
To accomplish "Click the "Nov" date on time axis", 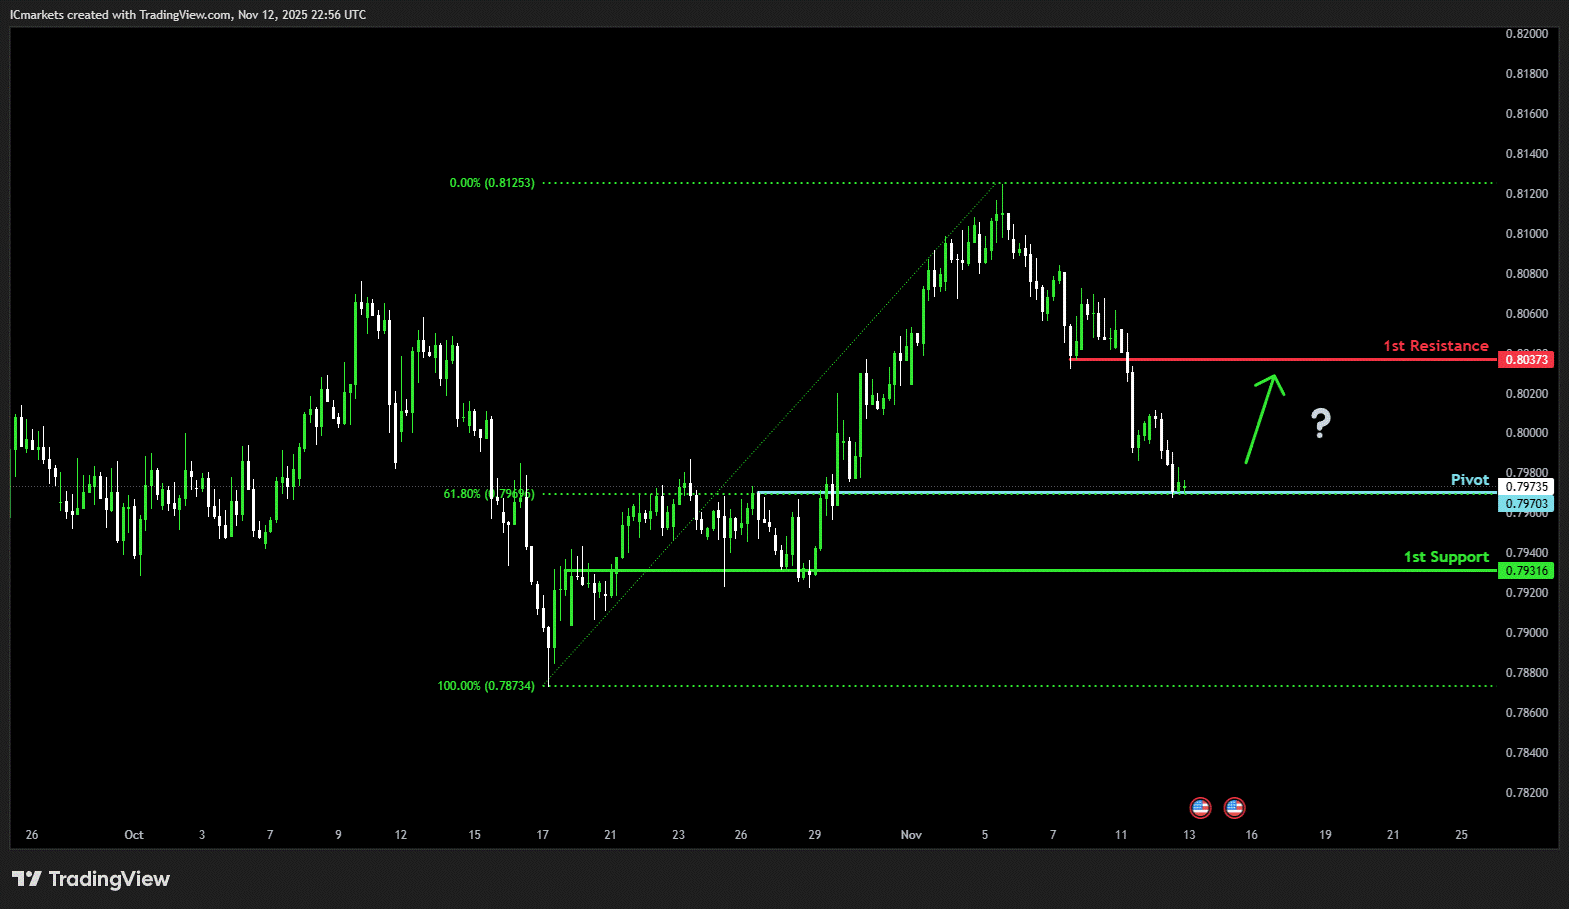I will coord(911,835).
